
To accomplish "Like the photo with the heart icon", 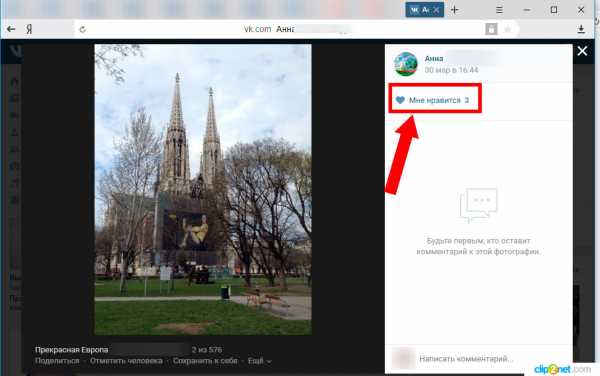I will coord(400,100).
